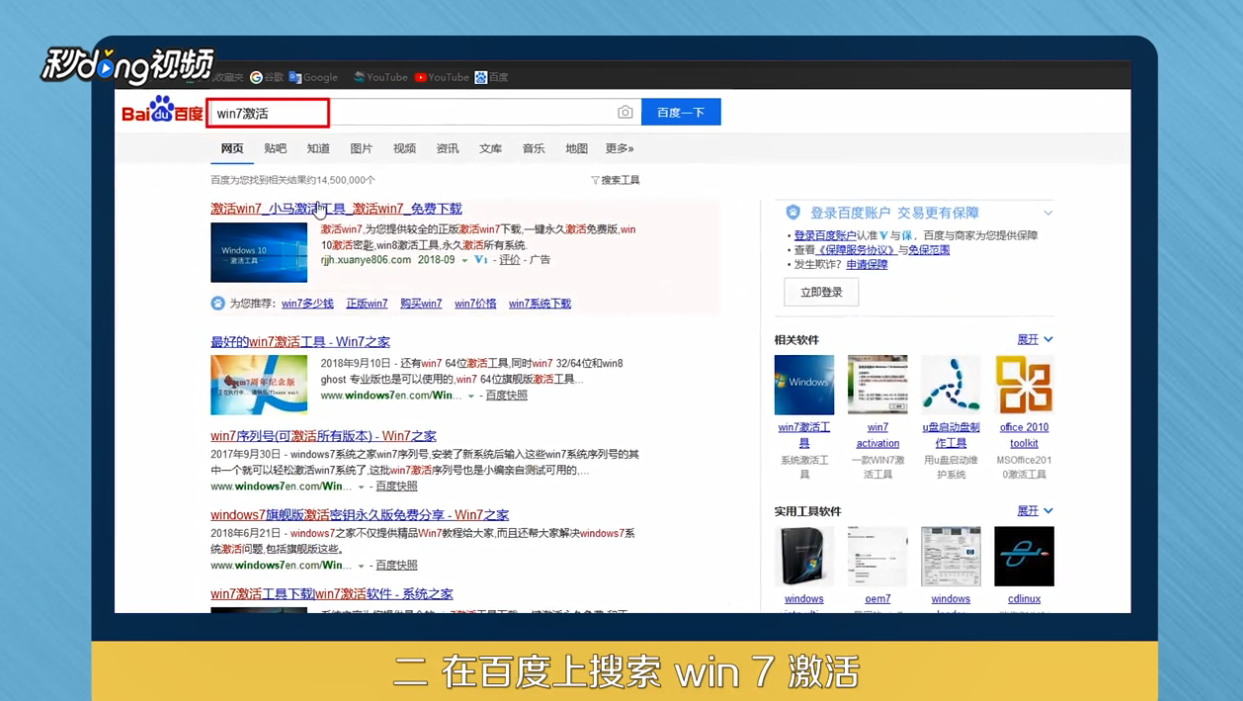Open the second YouTube bookmark with red icon

[x=442, y=77]
